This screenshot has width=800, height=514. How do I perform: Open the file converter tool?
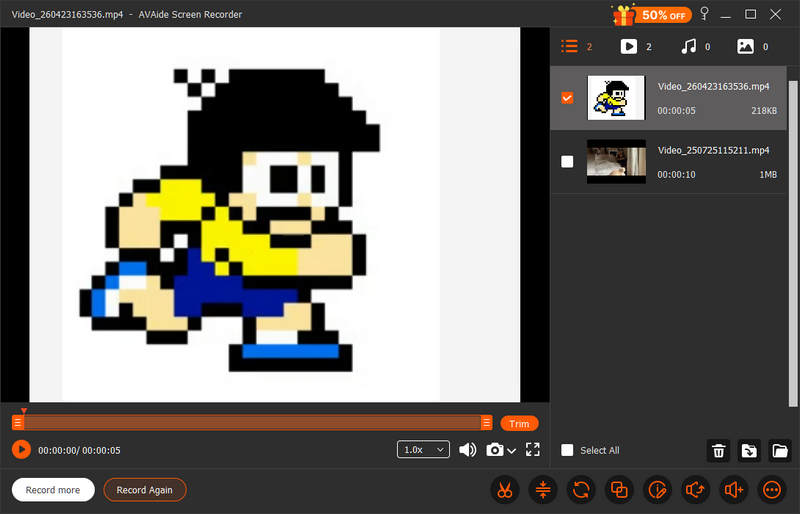click(x=581, y=490)
